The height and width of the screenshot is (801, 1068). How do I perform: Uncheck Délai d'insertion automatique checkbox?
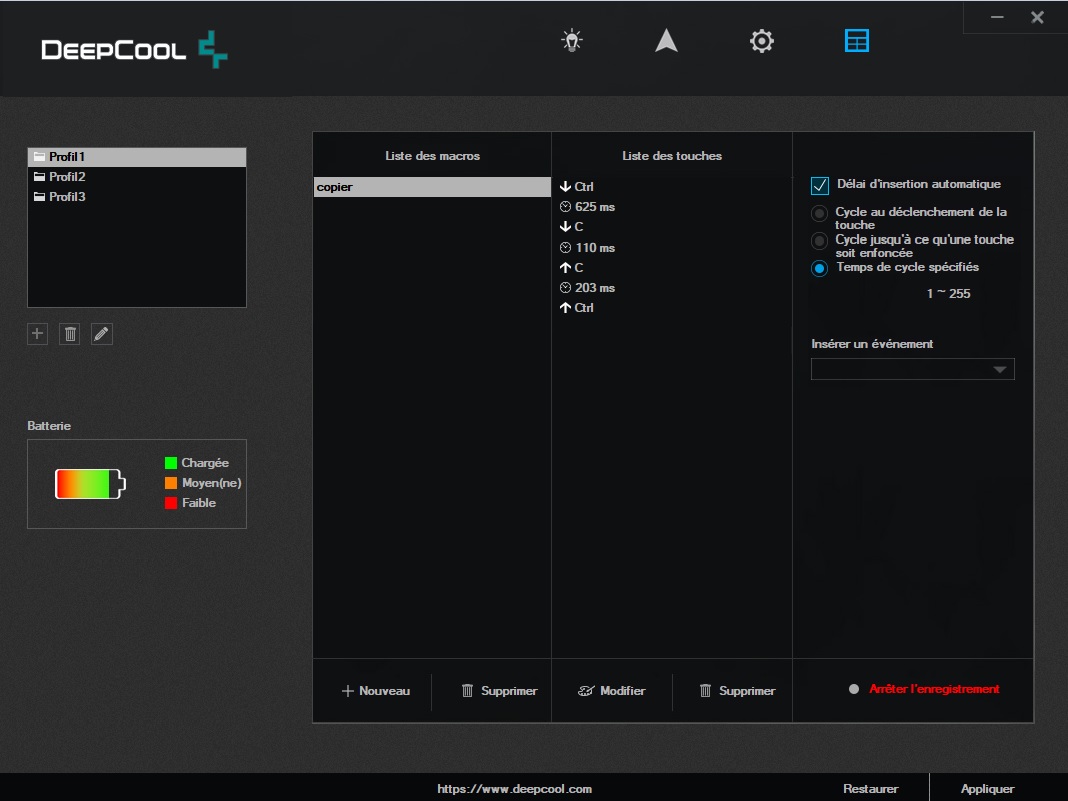point(820,185)
